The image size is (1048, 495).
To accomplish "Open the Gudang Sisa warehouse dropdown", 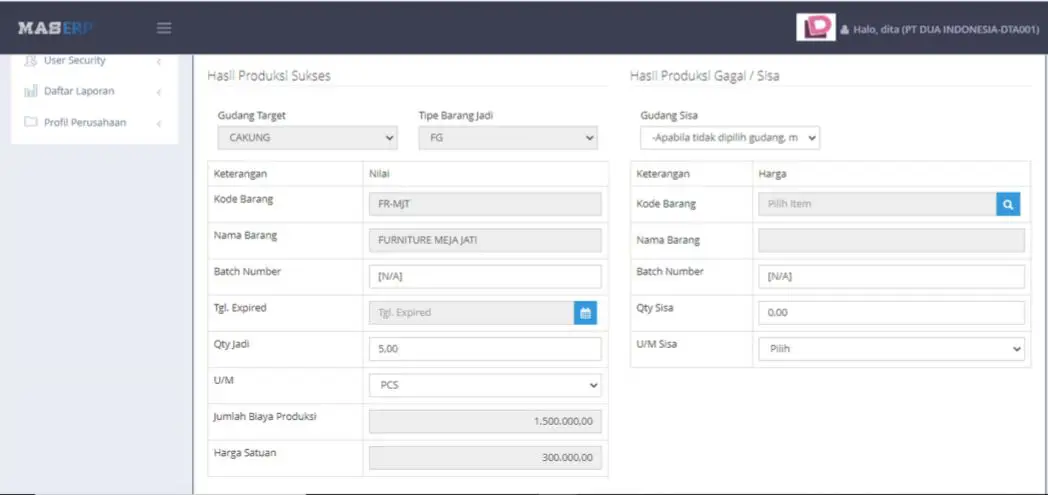I will click(x=730, y=138).
